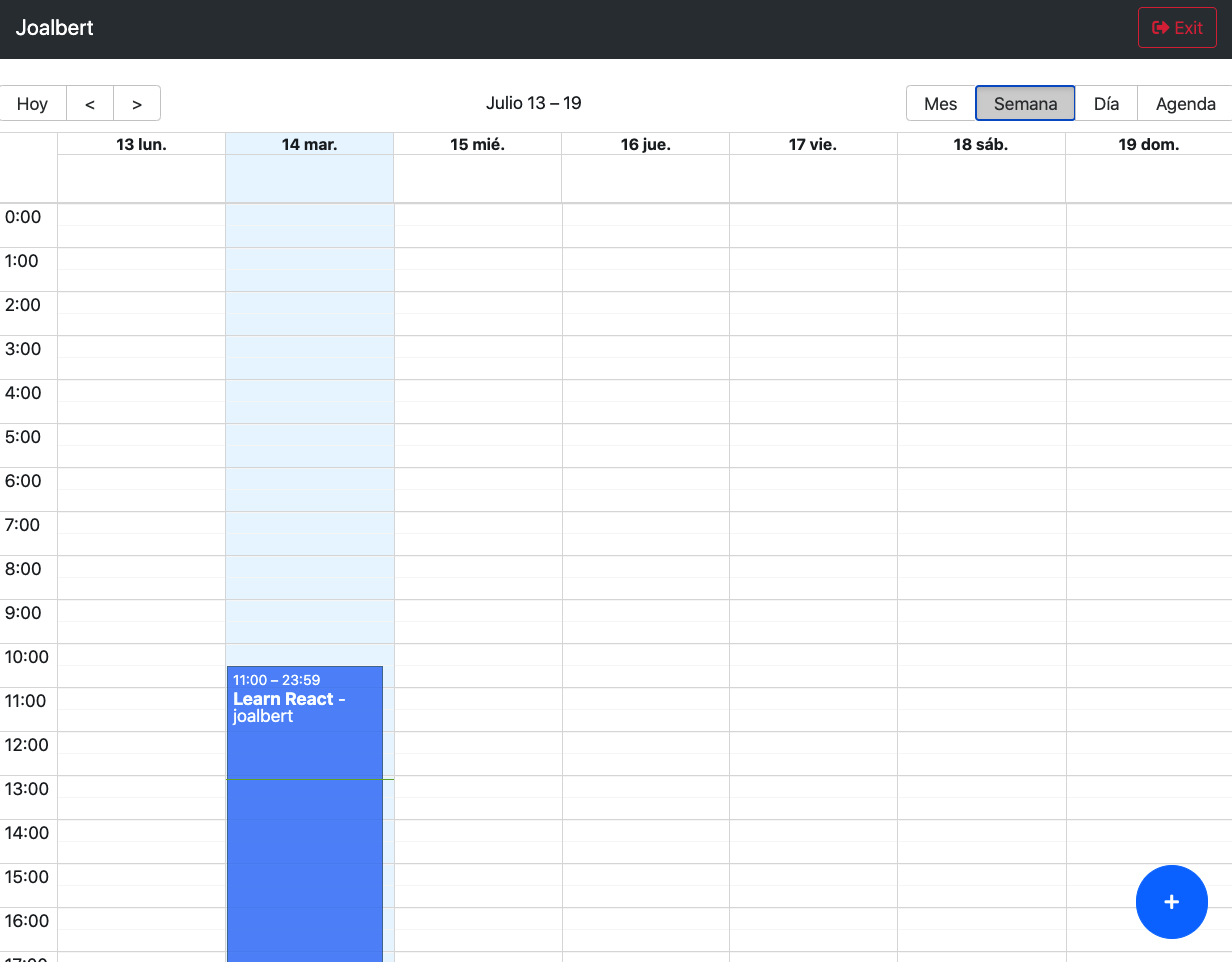The image size is (1232, 962).
Task: Open the Learn React event
Action: click(x=305, y=814)
